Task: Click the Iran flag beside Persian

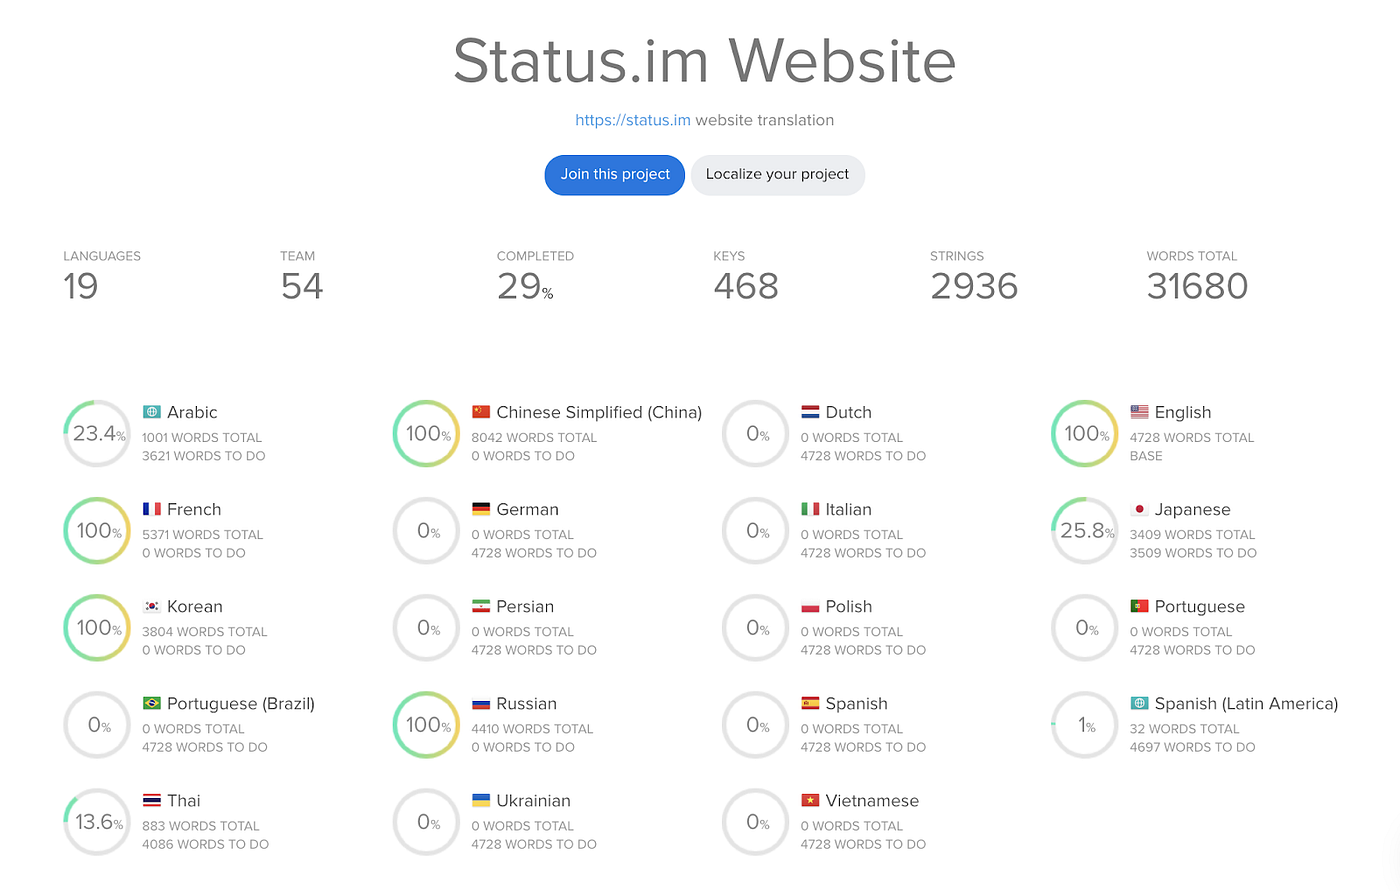Action: point(481,606)
